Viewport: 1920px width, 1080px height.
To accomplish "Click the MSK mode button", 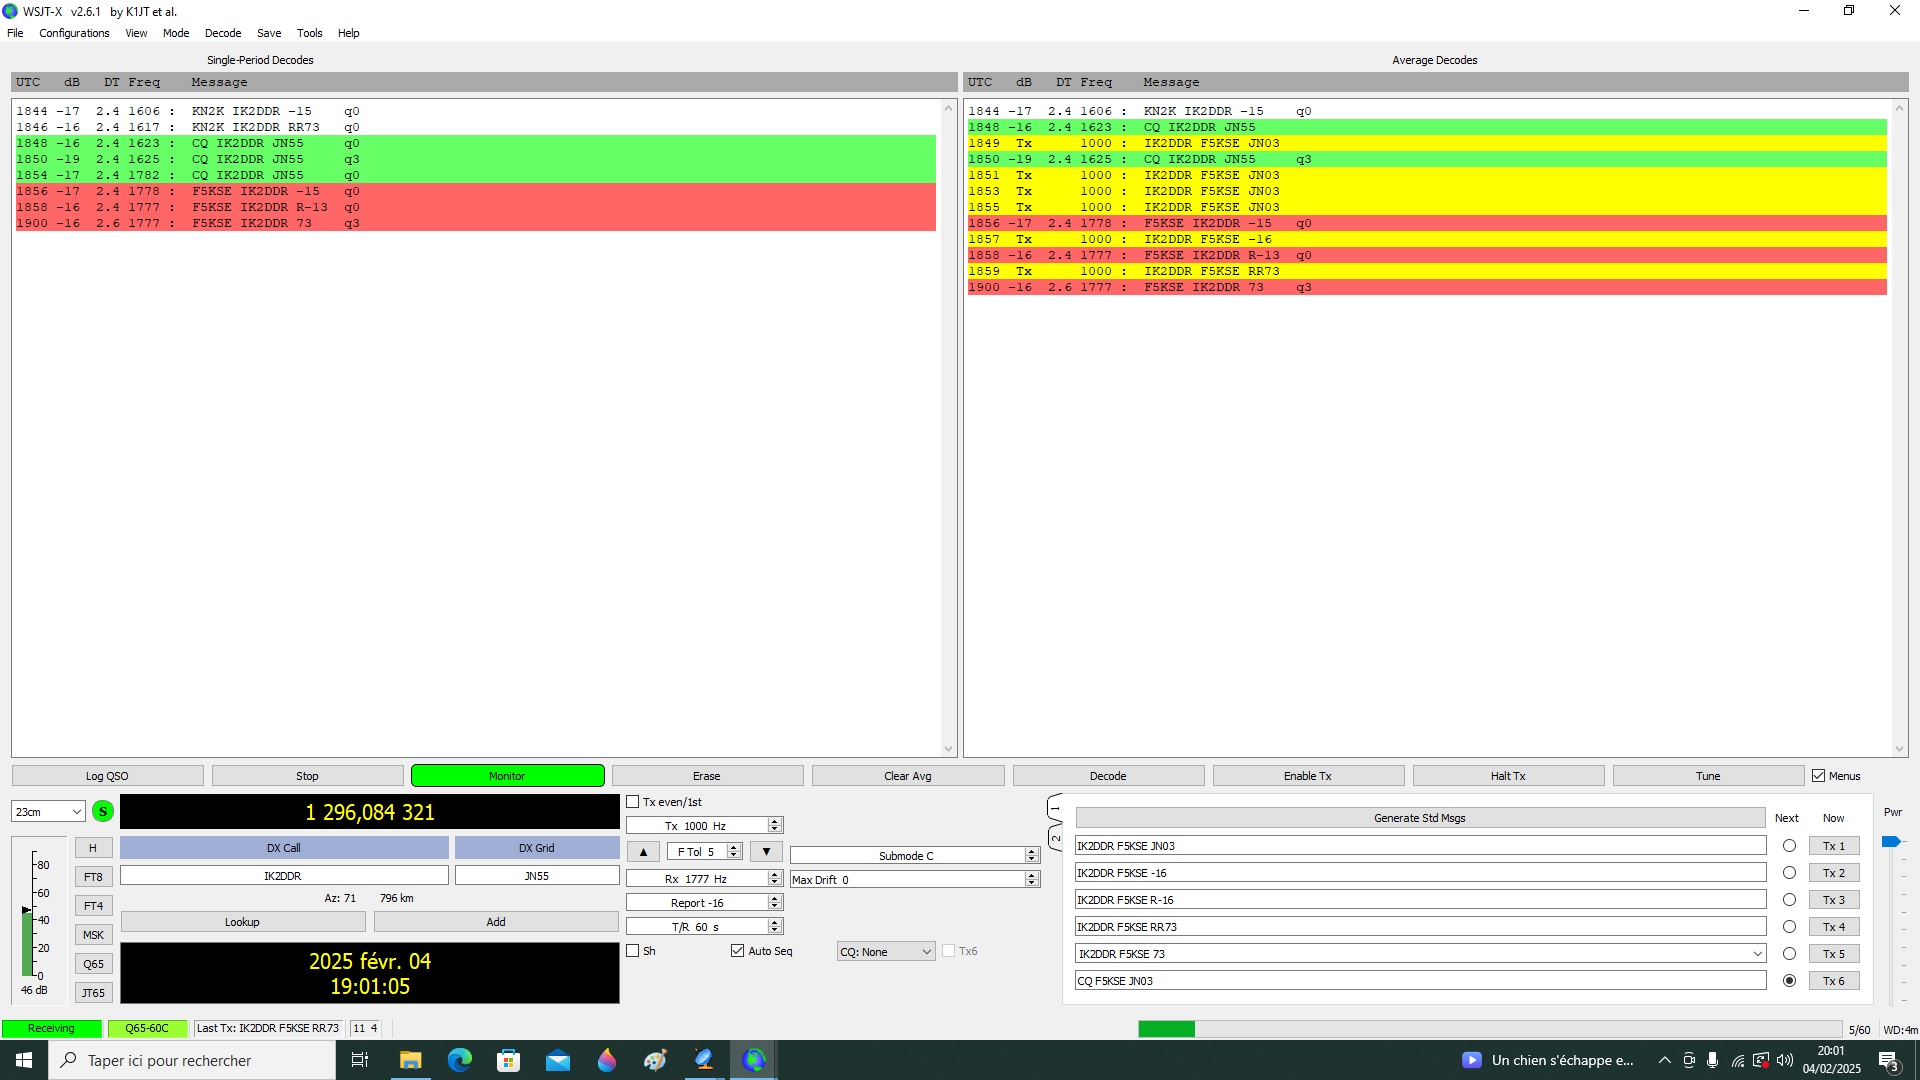I will pos(93,935).
